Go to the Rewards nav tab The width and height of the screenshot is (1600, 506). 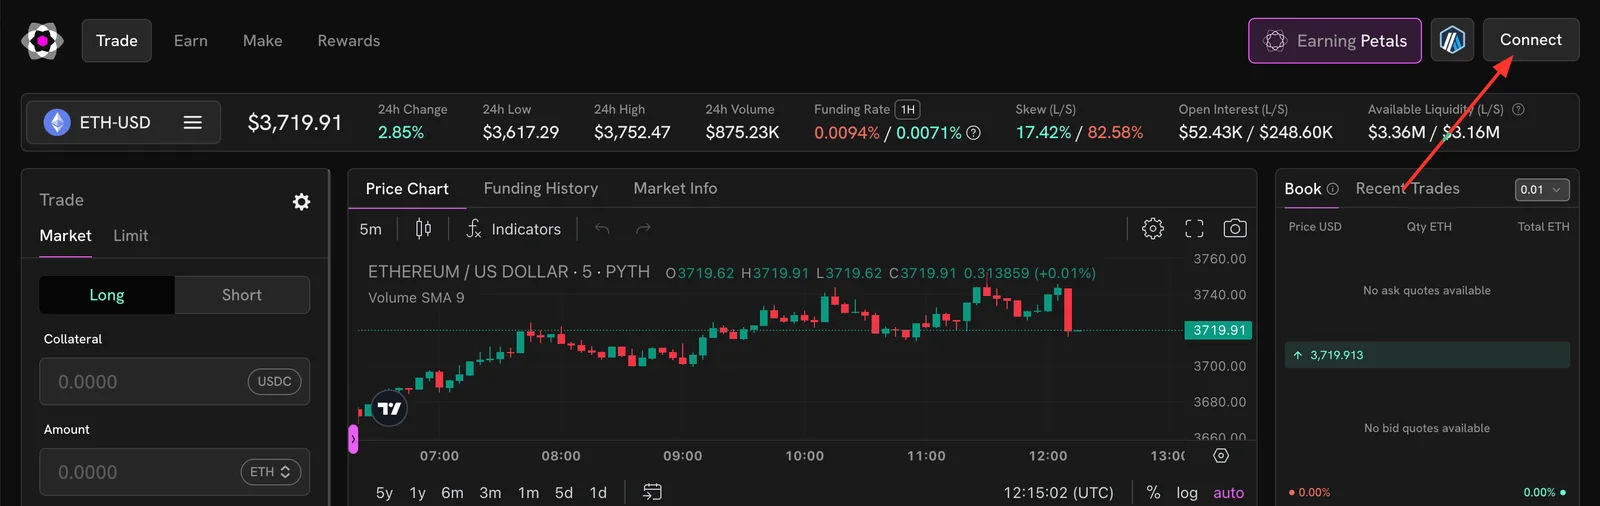click(x=349, y=41)
